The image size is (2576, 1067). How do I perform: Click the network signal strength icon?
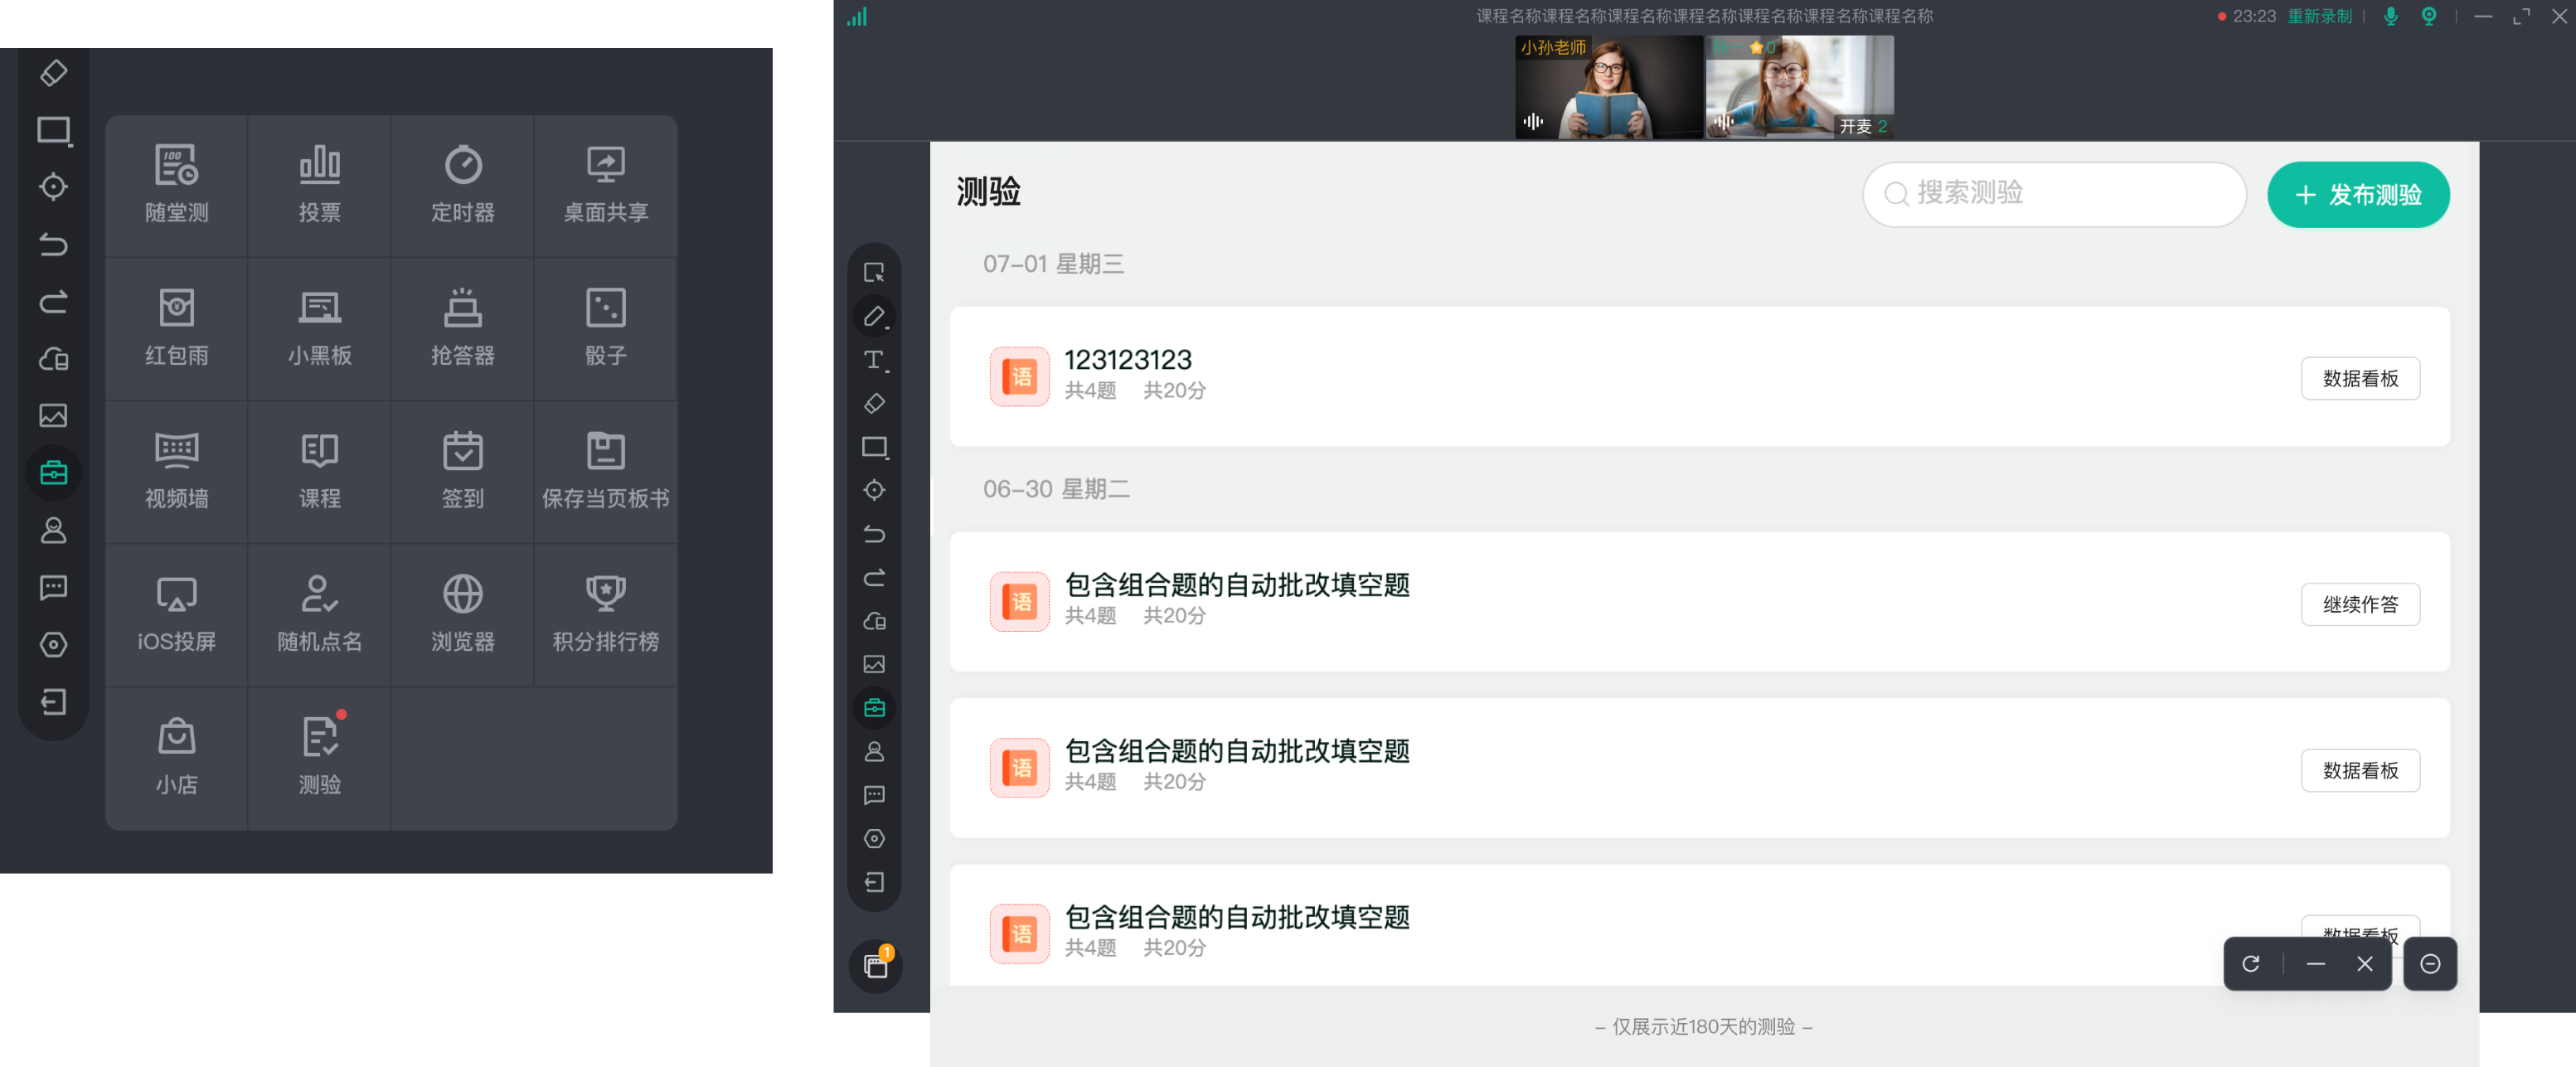[857, 17]
